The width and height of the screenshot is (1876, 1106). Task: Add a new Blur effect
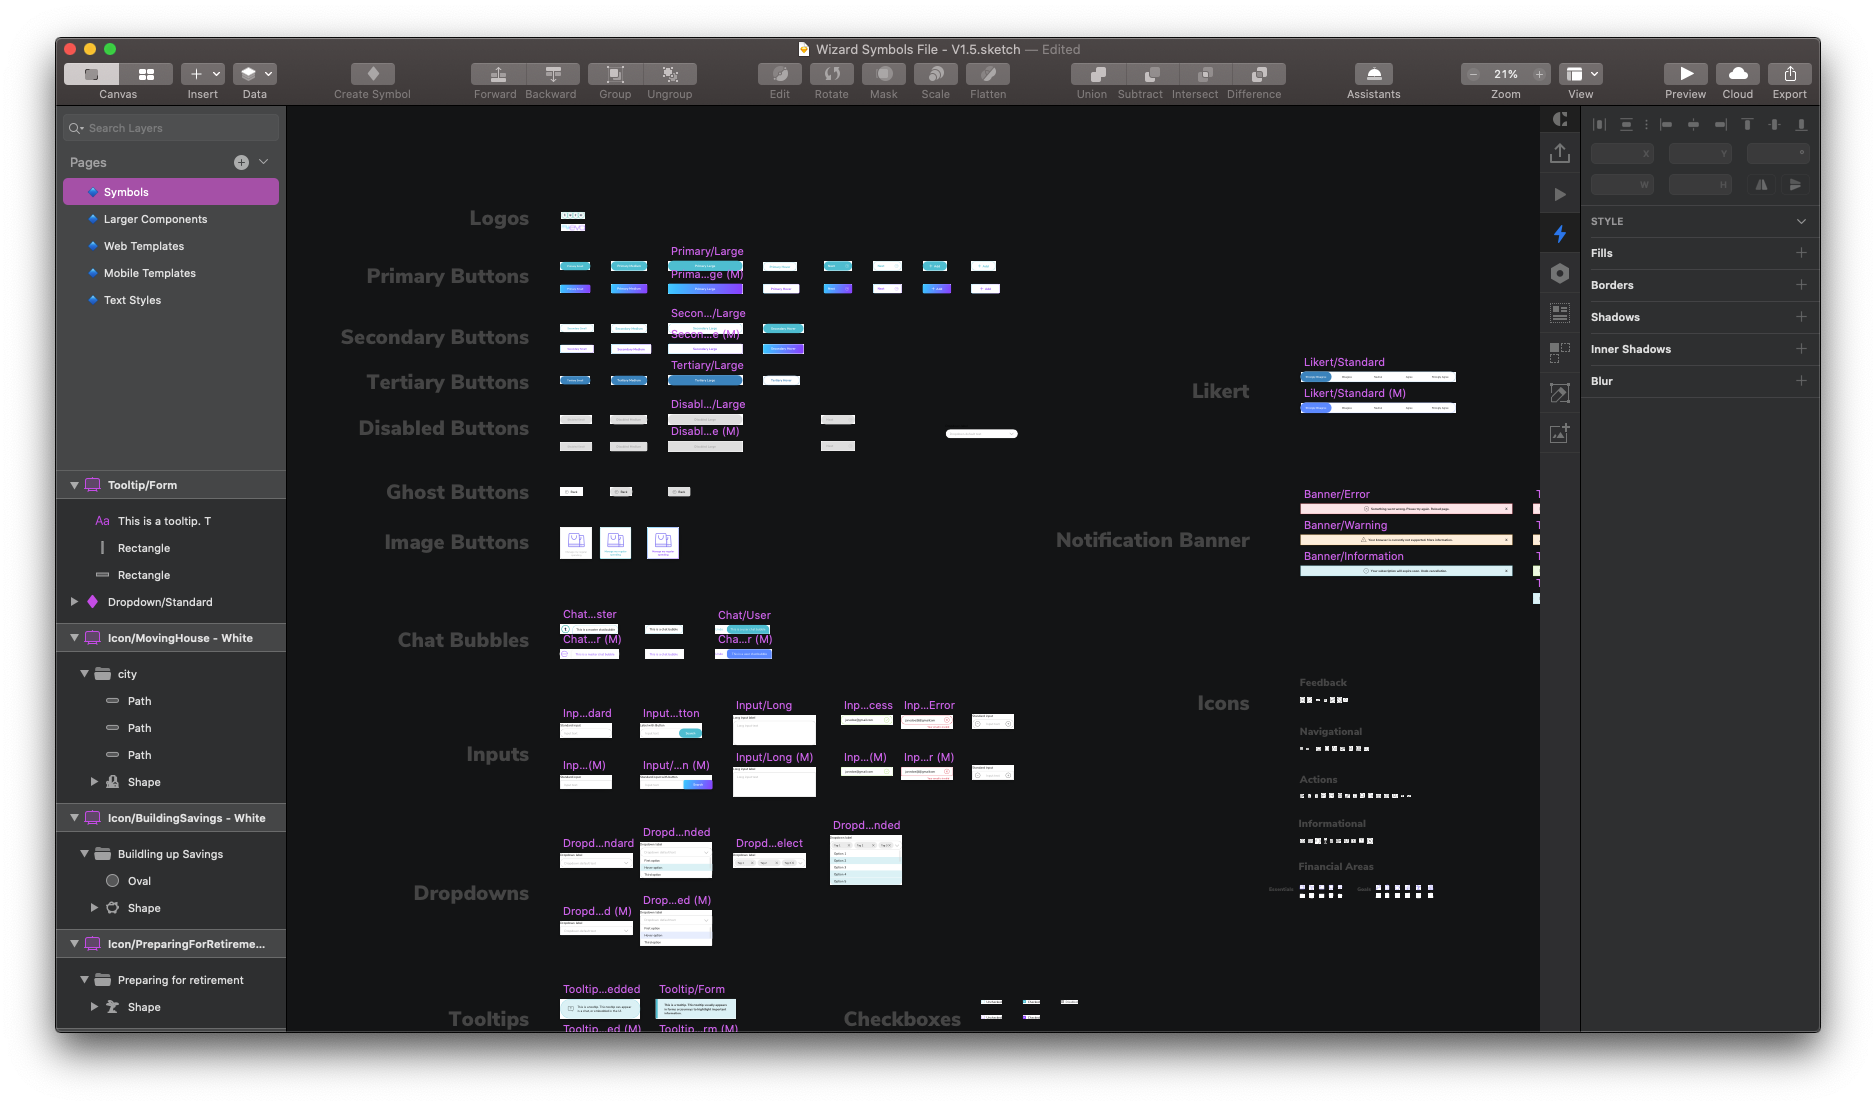coord(1801,381)
